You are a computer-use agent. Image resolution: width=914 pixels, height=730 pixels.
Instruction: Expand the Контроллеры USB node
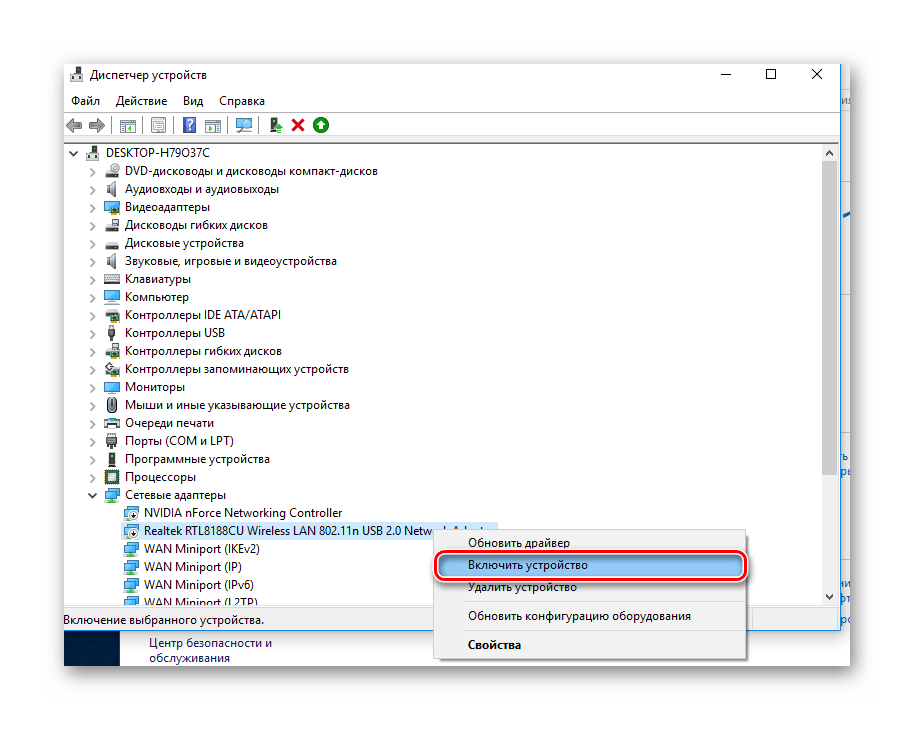coord(93,333)
